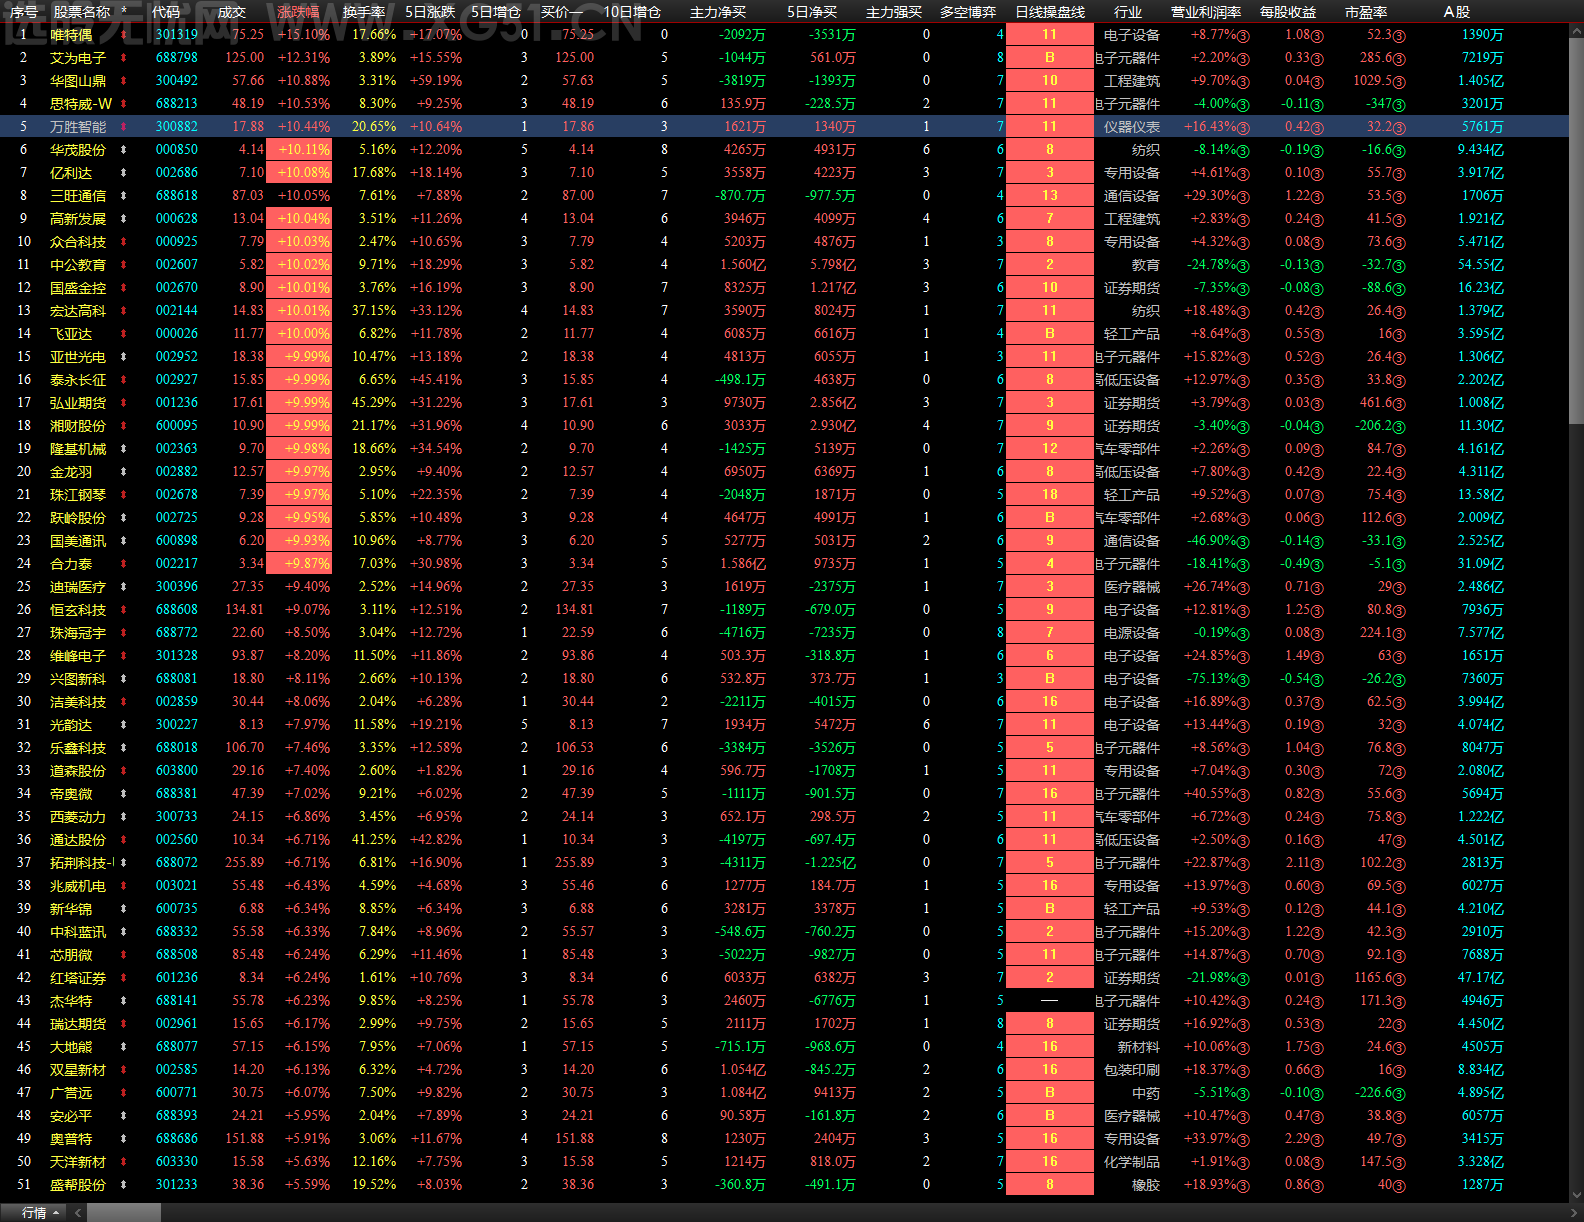Click the circled 3 badge after 万胜智能's 0.42

[x=1317, y=128]
